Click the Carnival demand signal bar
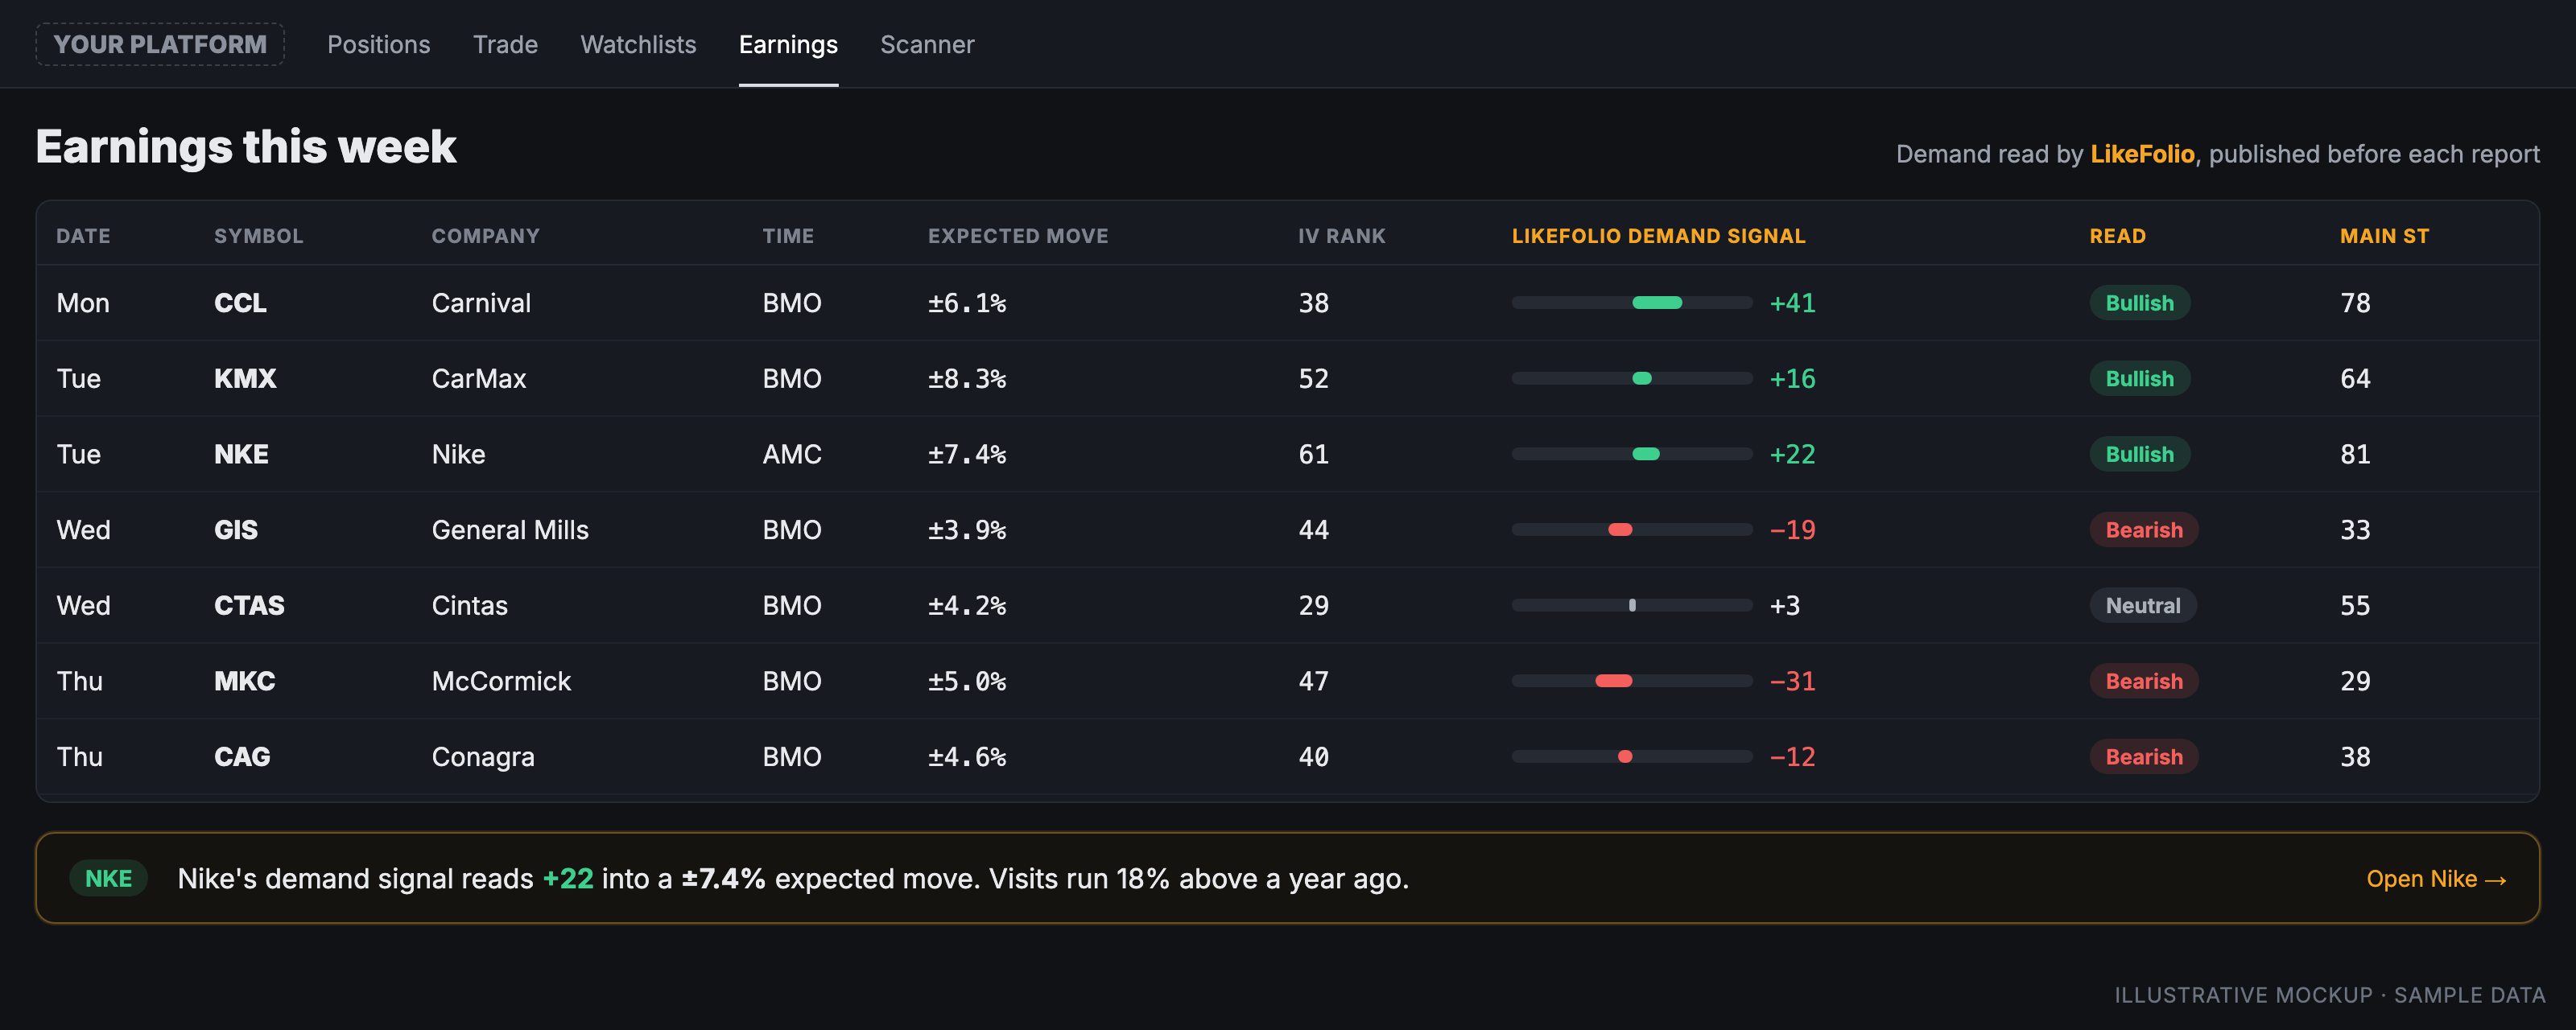 tap(1632, 303)
